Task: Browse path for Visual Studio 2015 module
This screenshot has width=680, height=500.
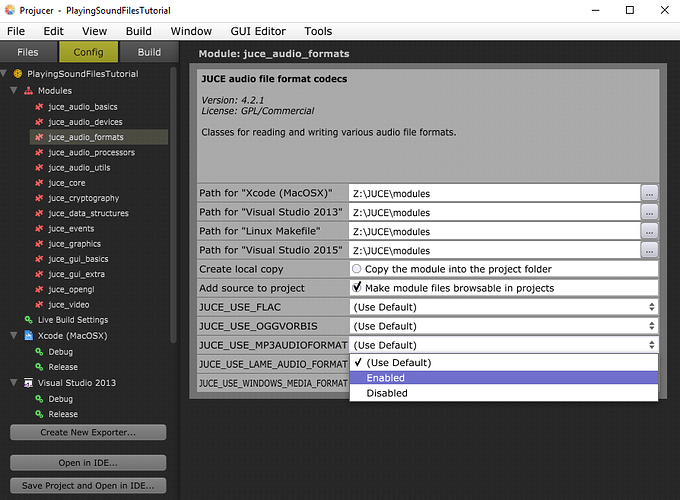Action: 649,250
